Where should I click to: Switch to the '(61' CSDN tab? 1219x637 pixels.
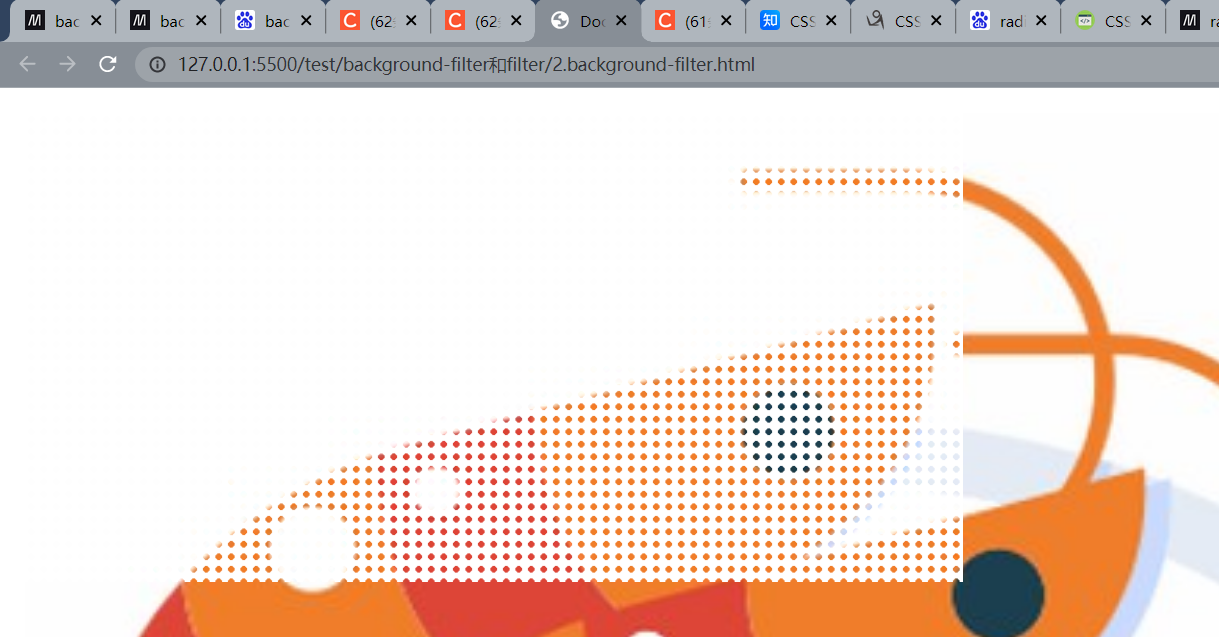[692, 21]
